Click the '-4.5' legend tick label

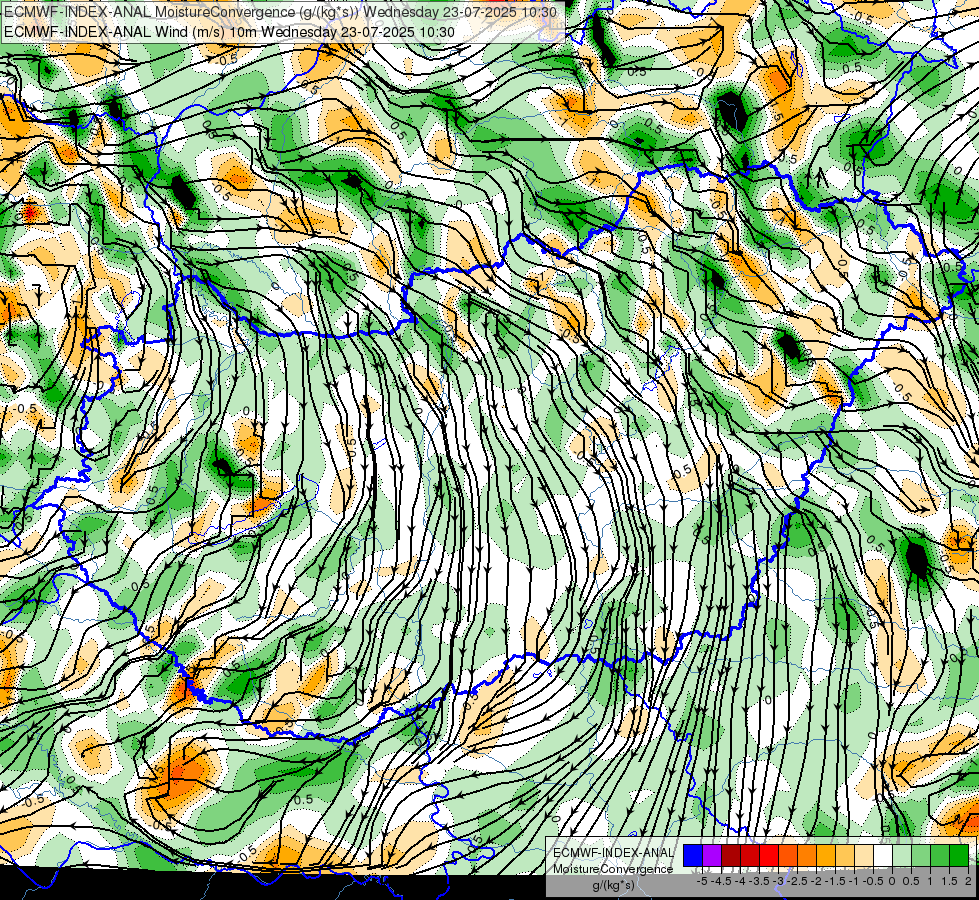[x=721, y=881]
